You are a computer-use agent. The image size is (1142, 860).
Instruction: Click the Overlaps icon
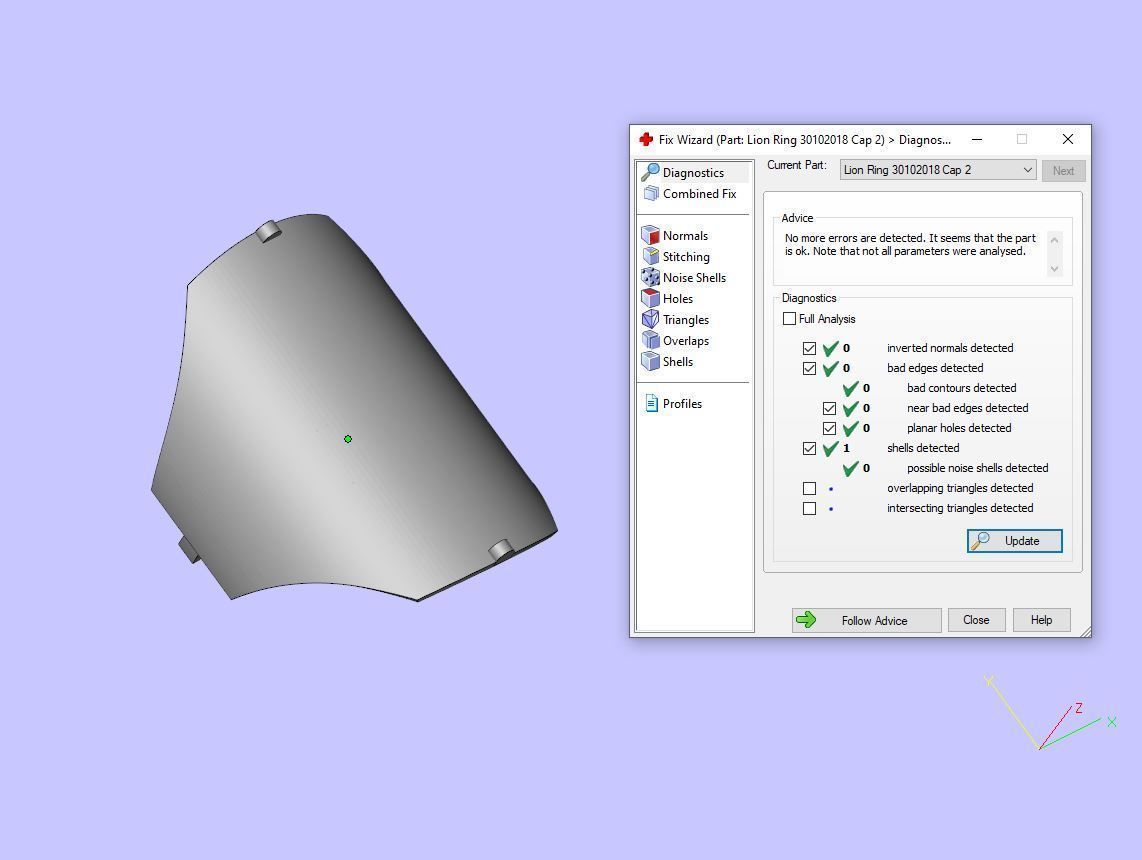coord(650,341)
